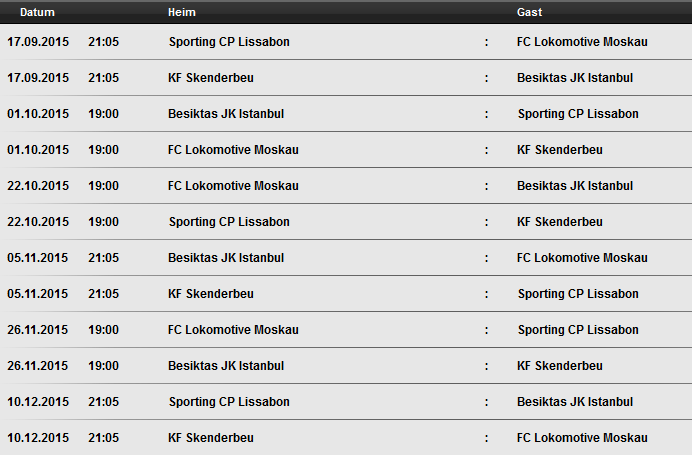Select home team Sporting CP Lissabon on 17.09.2015
This screenshot has width=692, height=455.
[229, 42]
